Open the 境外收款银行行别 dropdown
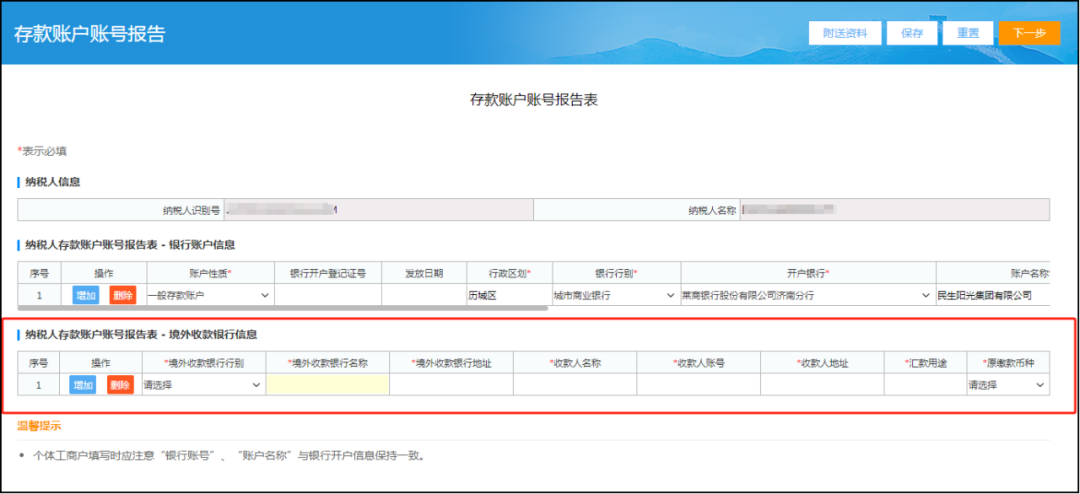 click(x=202, y=385)
